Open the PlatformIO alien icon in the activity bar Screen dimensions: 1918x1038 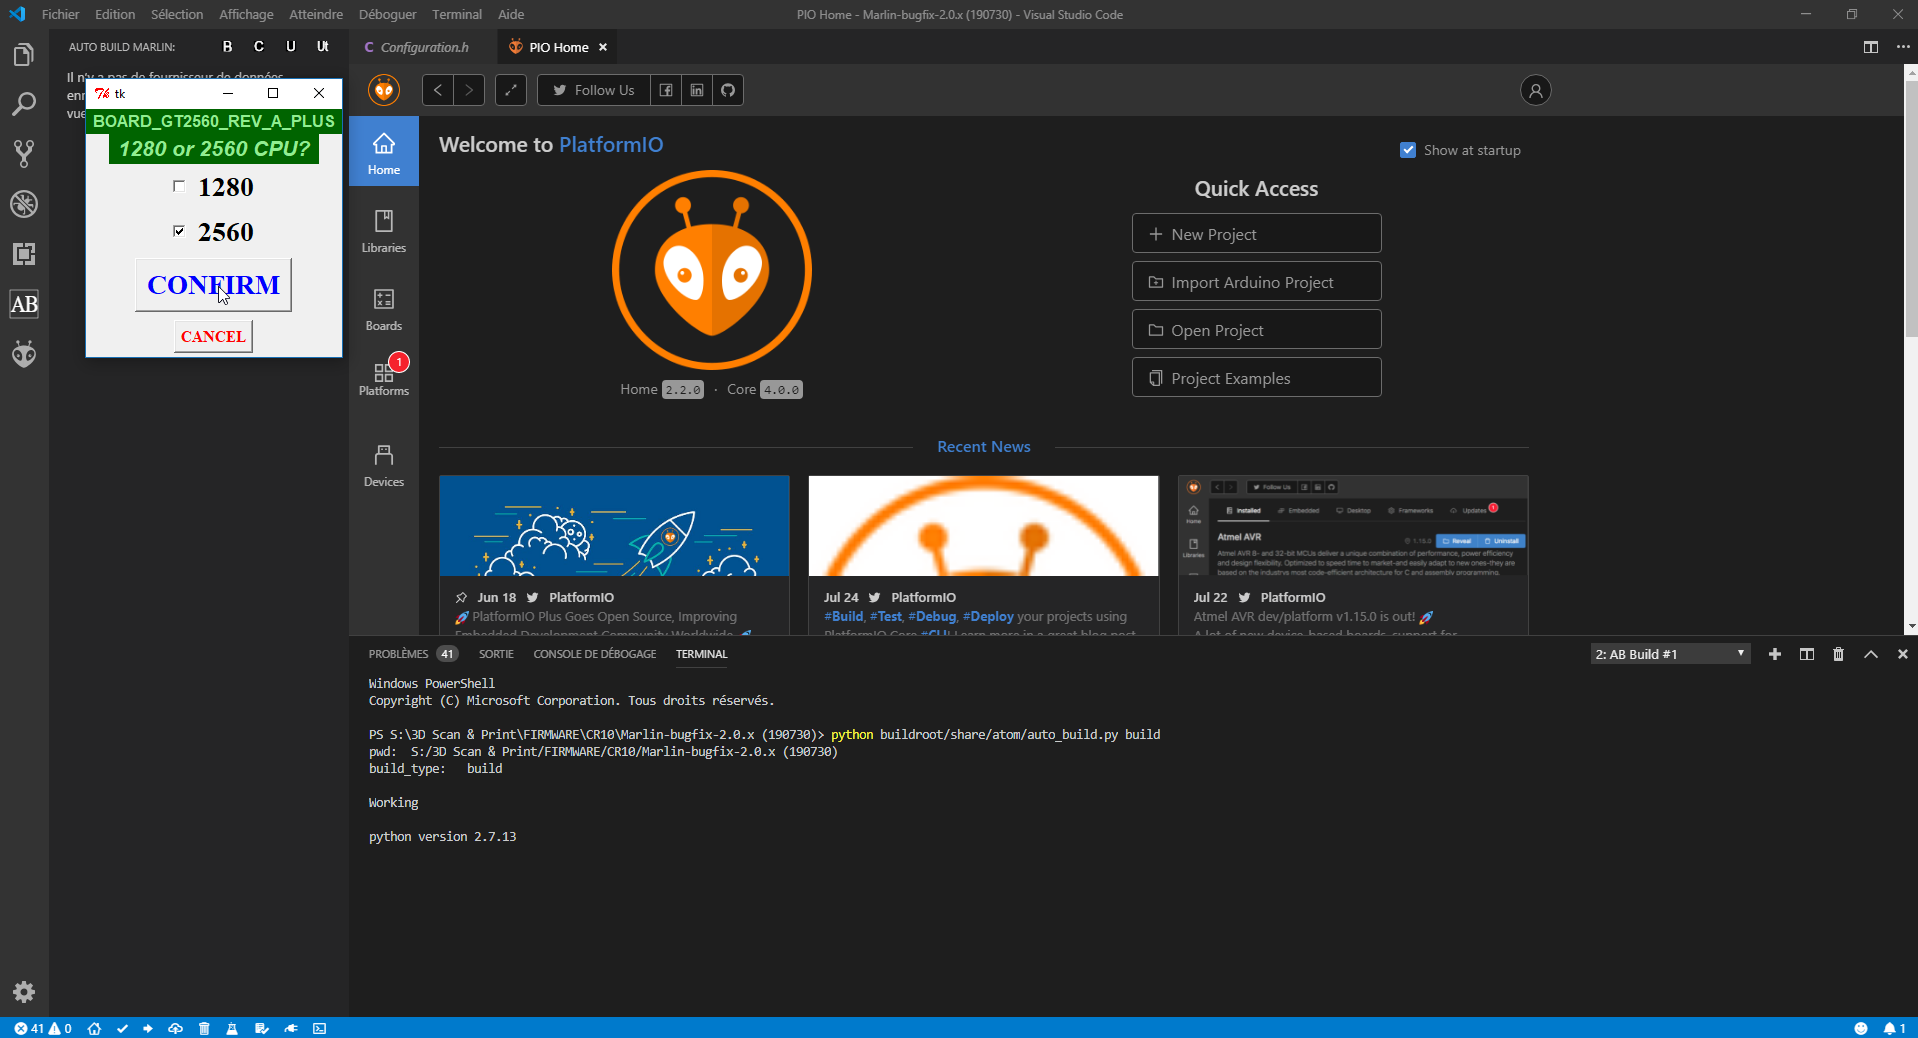click(24, 354)
